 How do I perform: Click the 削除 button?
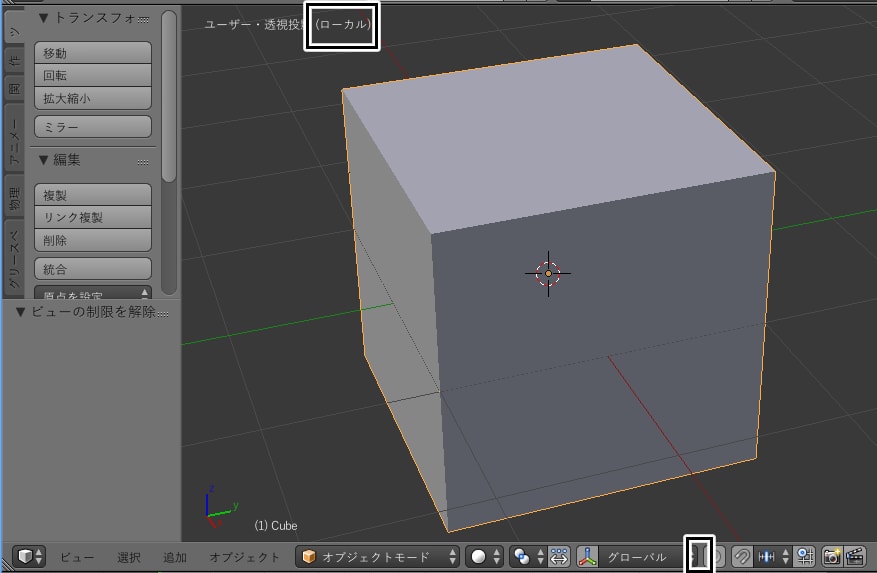point(93,240)
